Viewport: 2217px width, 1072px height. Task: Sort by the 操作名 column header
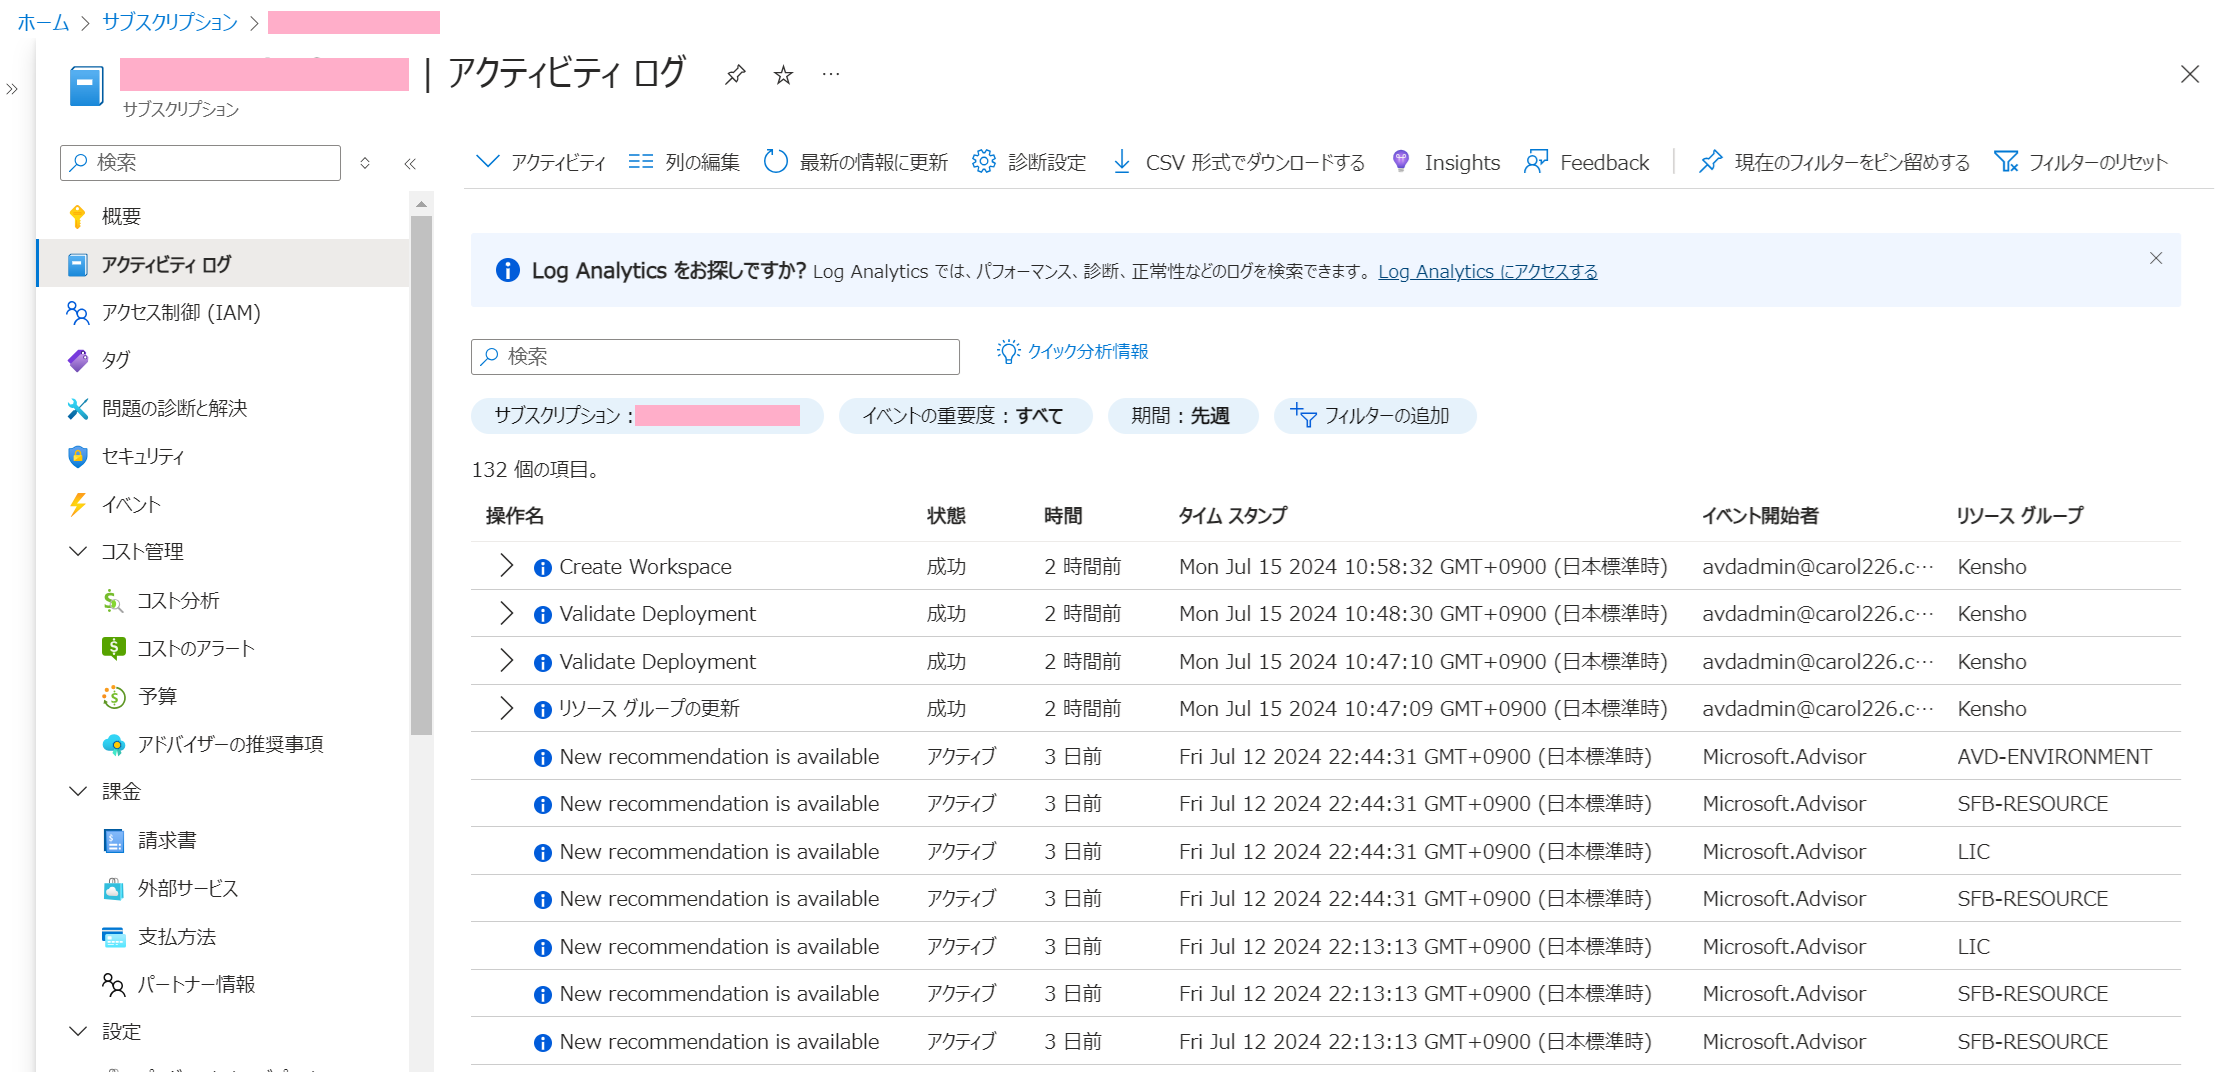(515, 516)
